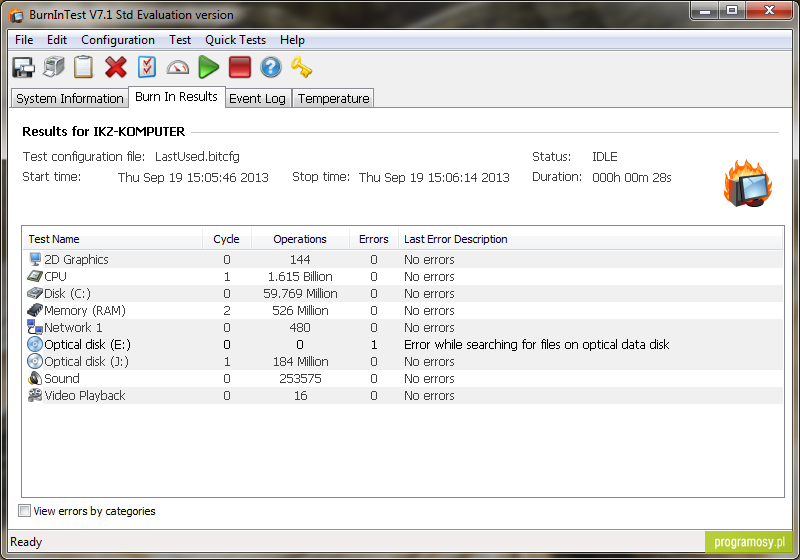Select the CPU test row label
Image resolution: width=800 pixels, height=560 pixels.
56,276
